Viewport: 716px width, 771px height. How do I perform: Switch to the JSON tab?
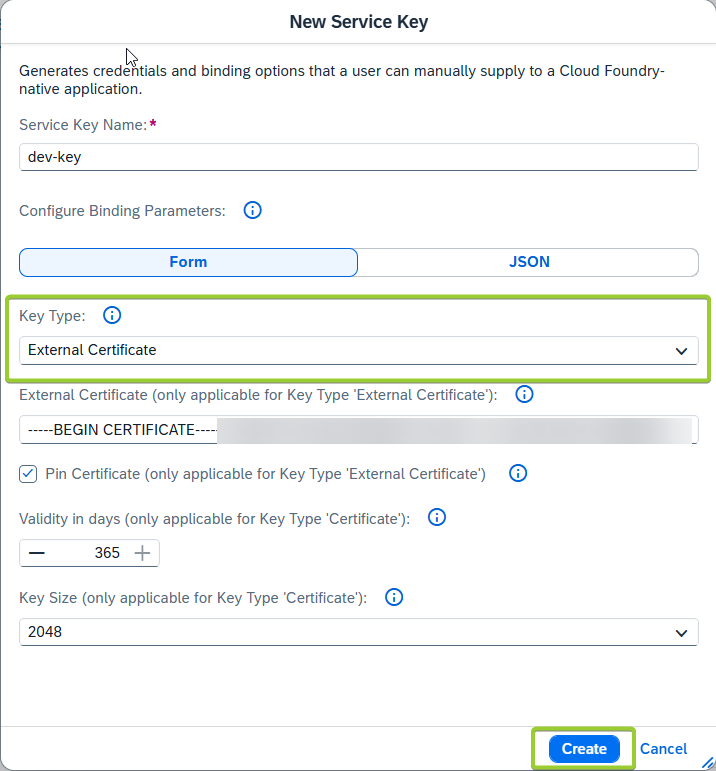click(528, 262)
